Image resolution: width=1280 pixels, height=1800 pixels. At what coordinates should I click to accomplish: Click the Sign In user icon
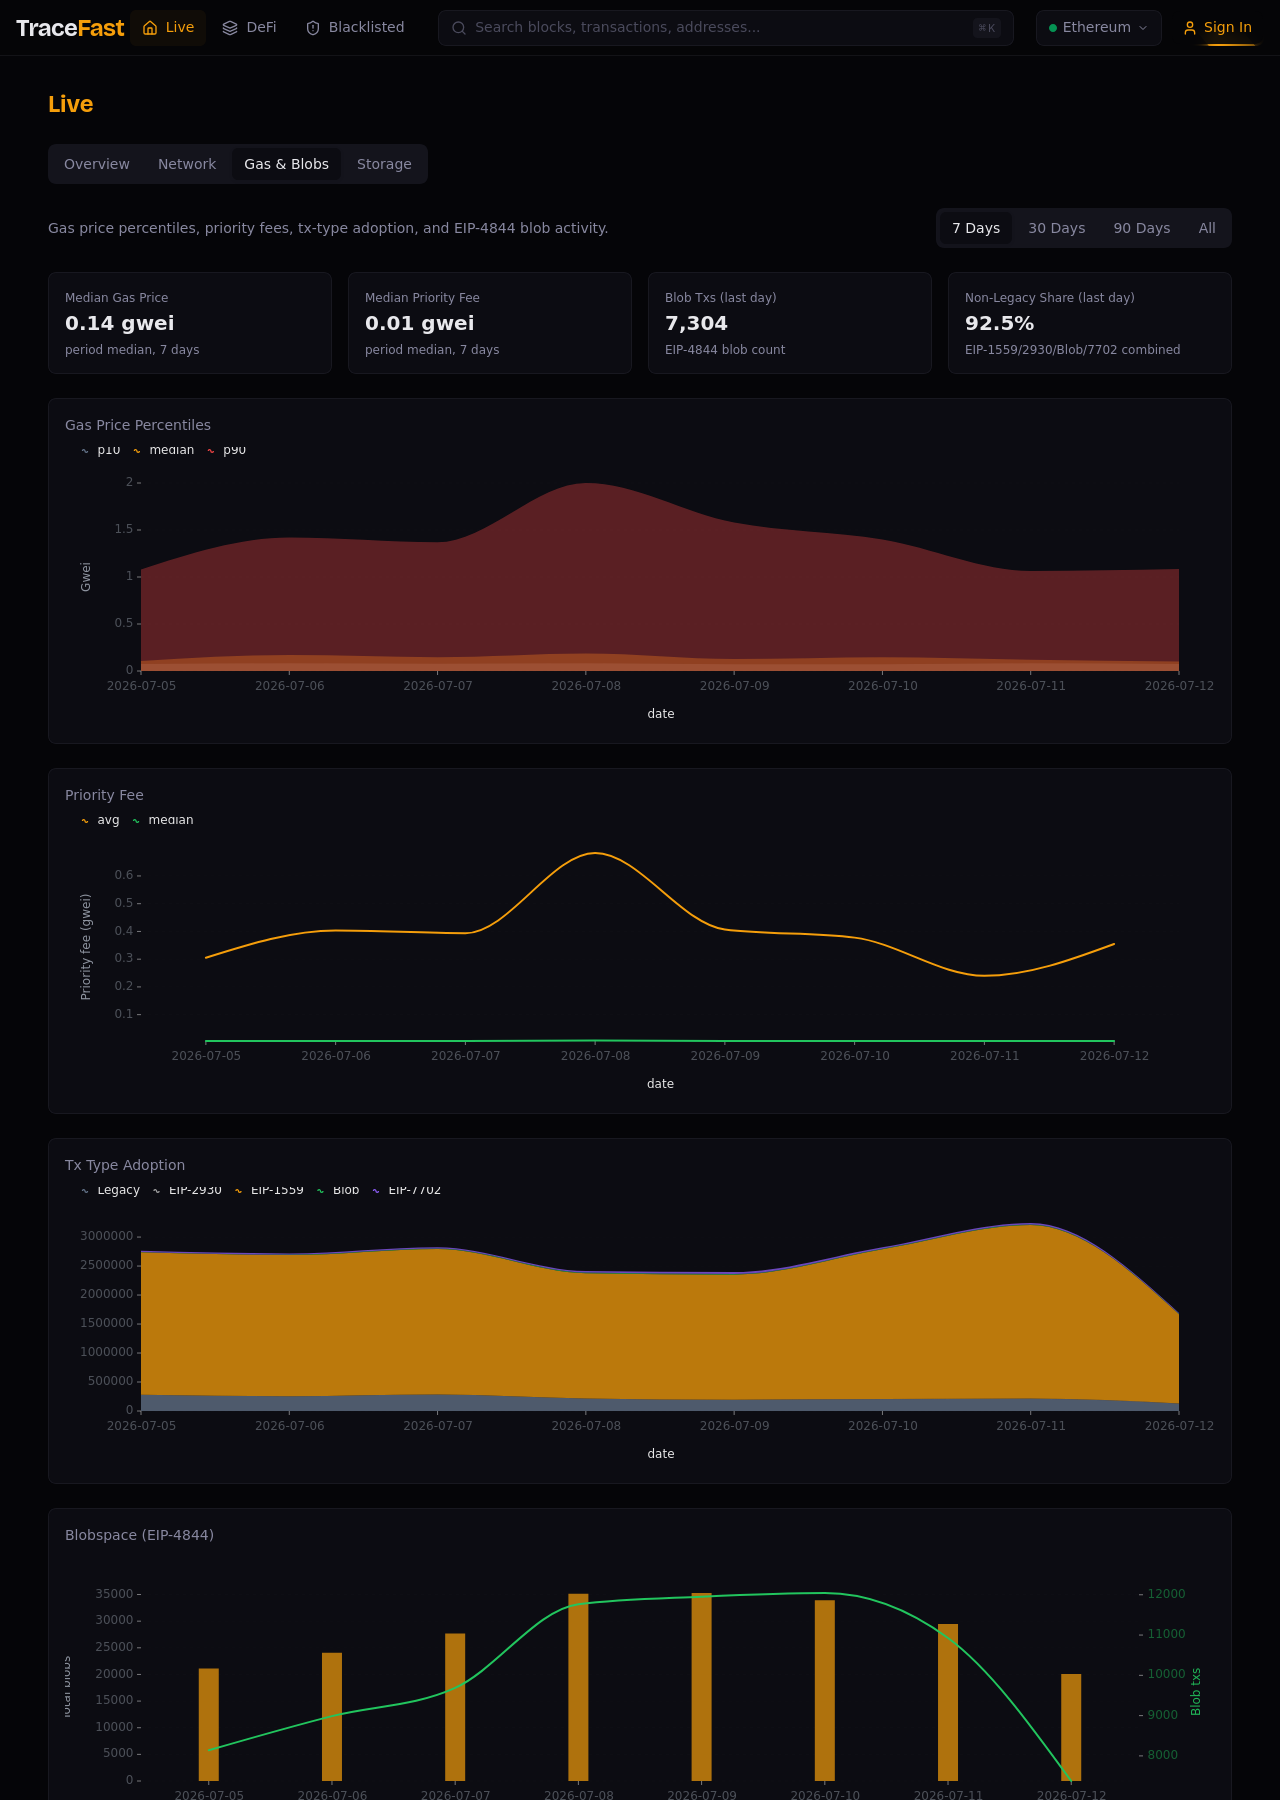click(x=1190, y=28)
